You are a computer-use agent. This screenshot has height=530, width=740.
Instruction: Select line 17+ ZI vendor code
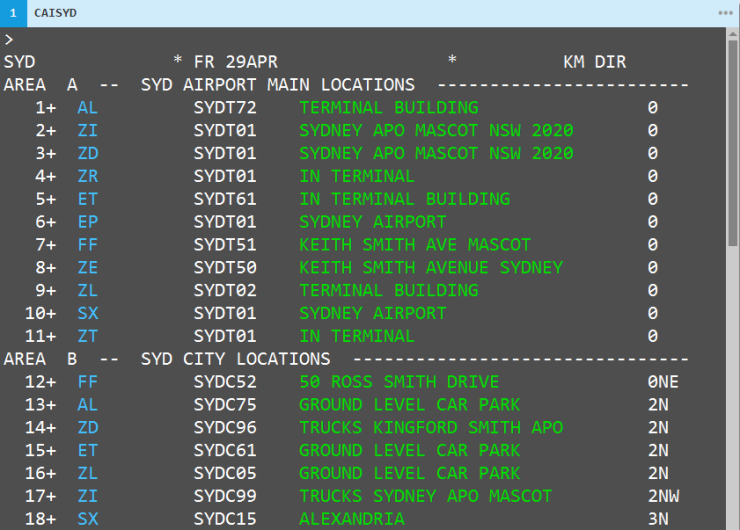coord(88,496)
